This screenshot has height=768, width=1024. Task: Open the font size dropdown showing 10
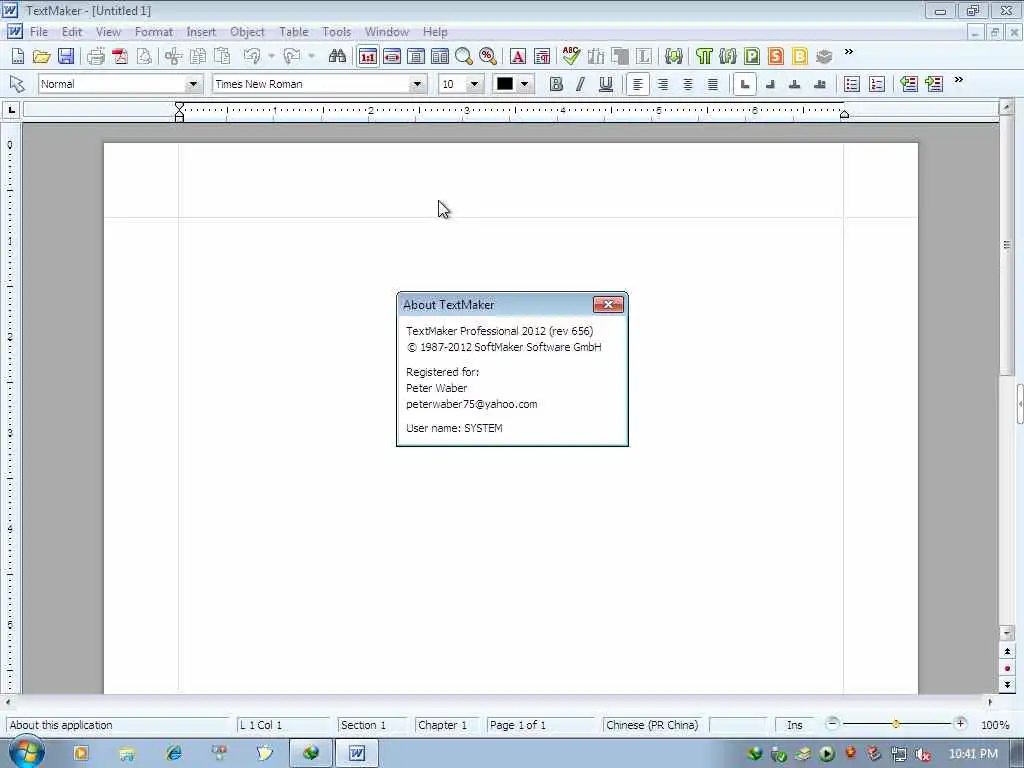coord(474,84)
